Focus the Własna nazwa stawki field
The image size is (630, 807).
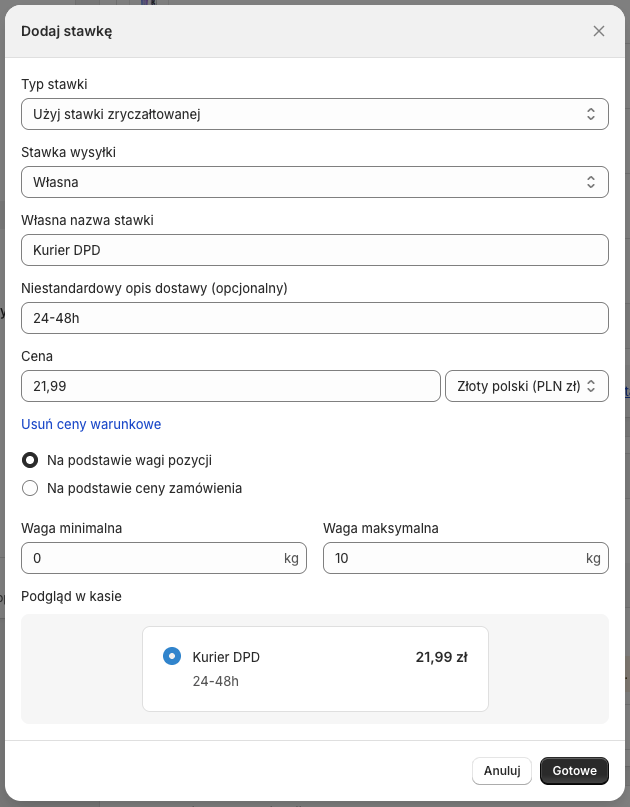click(x=314, y=250)
